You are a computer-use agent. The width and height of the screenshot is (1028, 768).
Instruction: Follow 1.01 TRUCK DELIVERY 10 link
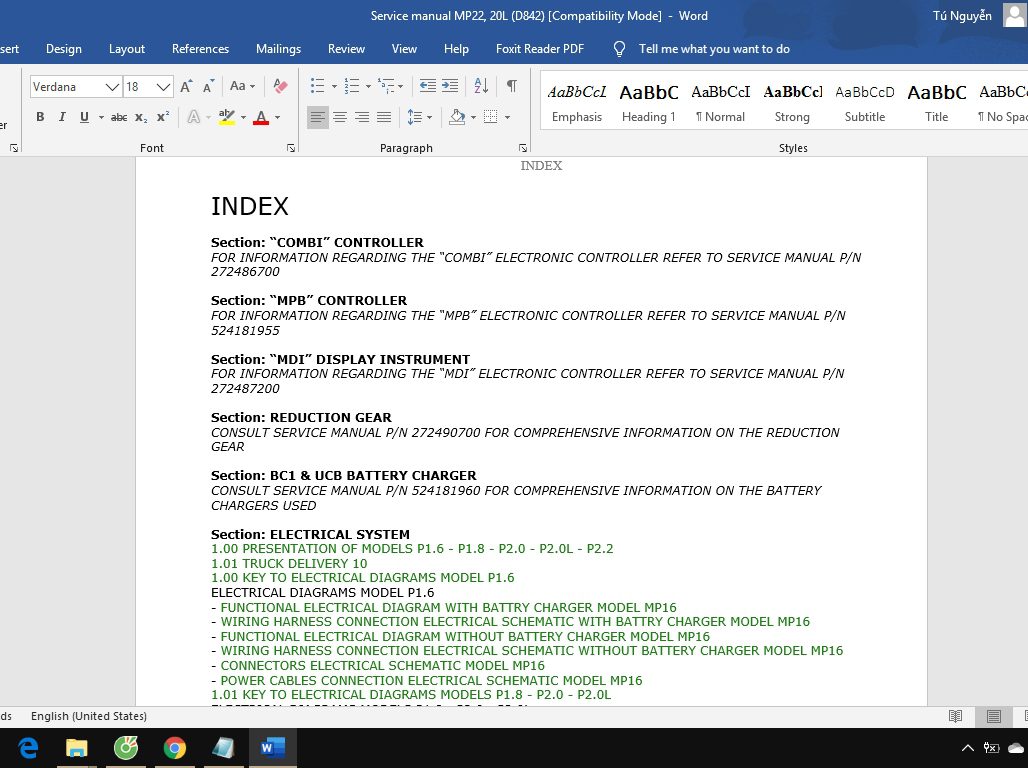pyautogui.click(x=289, y=563)
